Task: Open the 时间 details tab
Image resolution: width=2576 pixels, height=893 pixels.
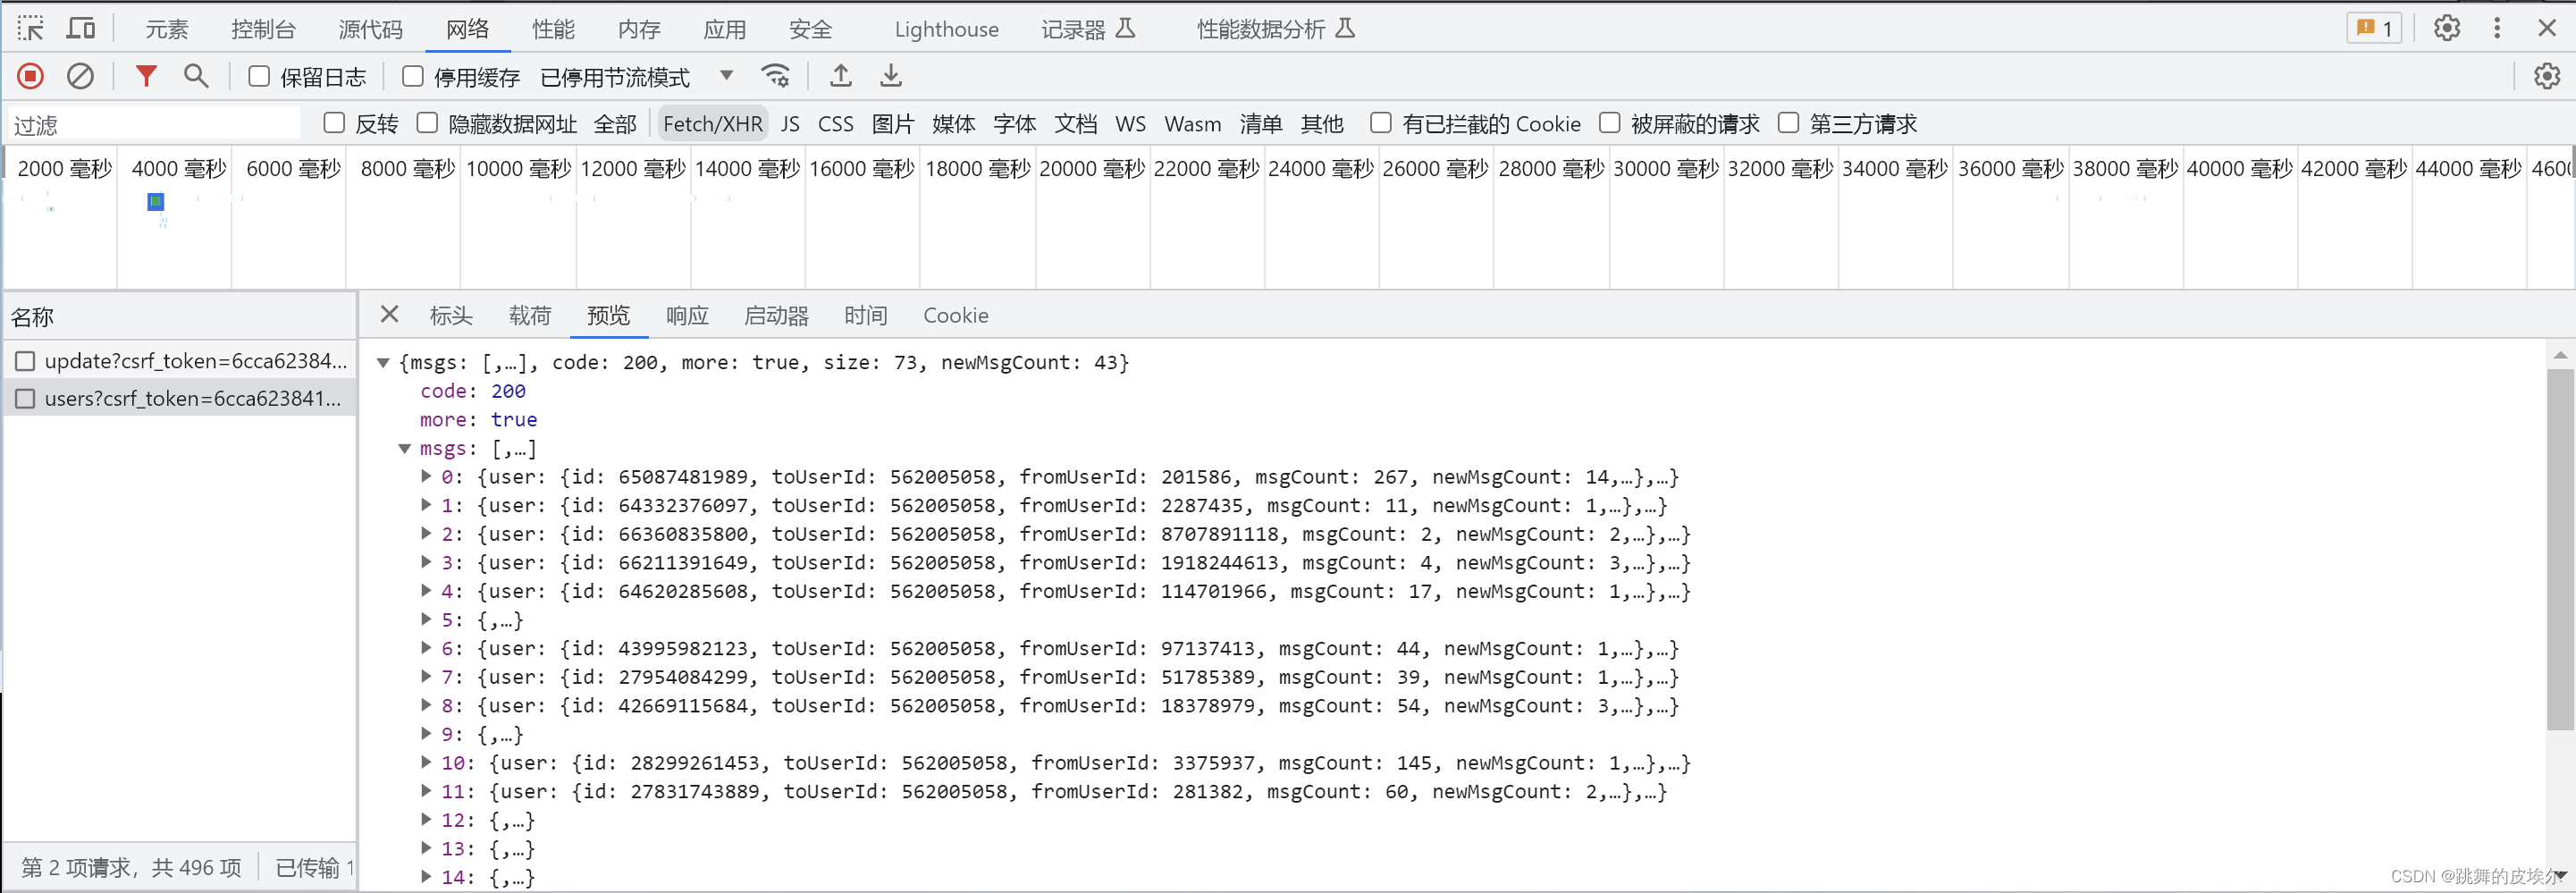Action: pos(865,316)
